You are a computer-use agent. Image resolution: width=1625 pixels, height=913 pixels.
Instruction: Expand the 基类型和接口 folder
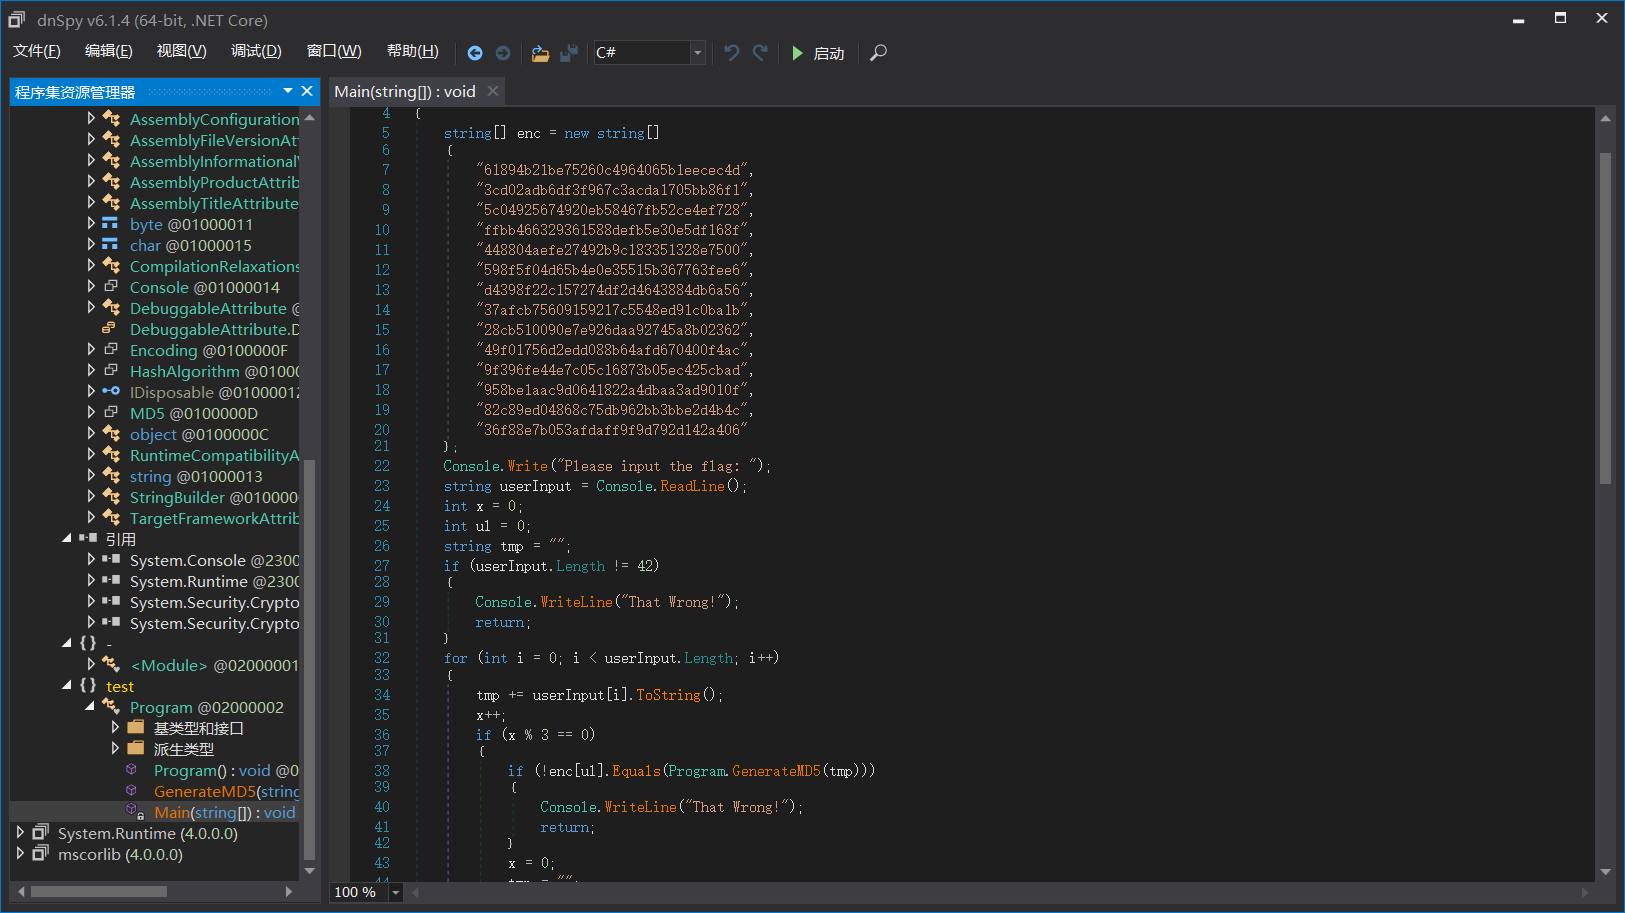tap(115, 727)
